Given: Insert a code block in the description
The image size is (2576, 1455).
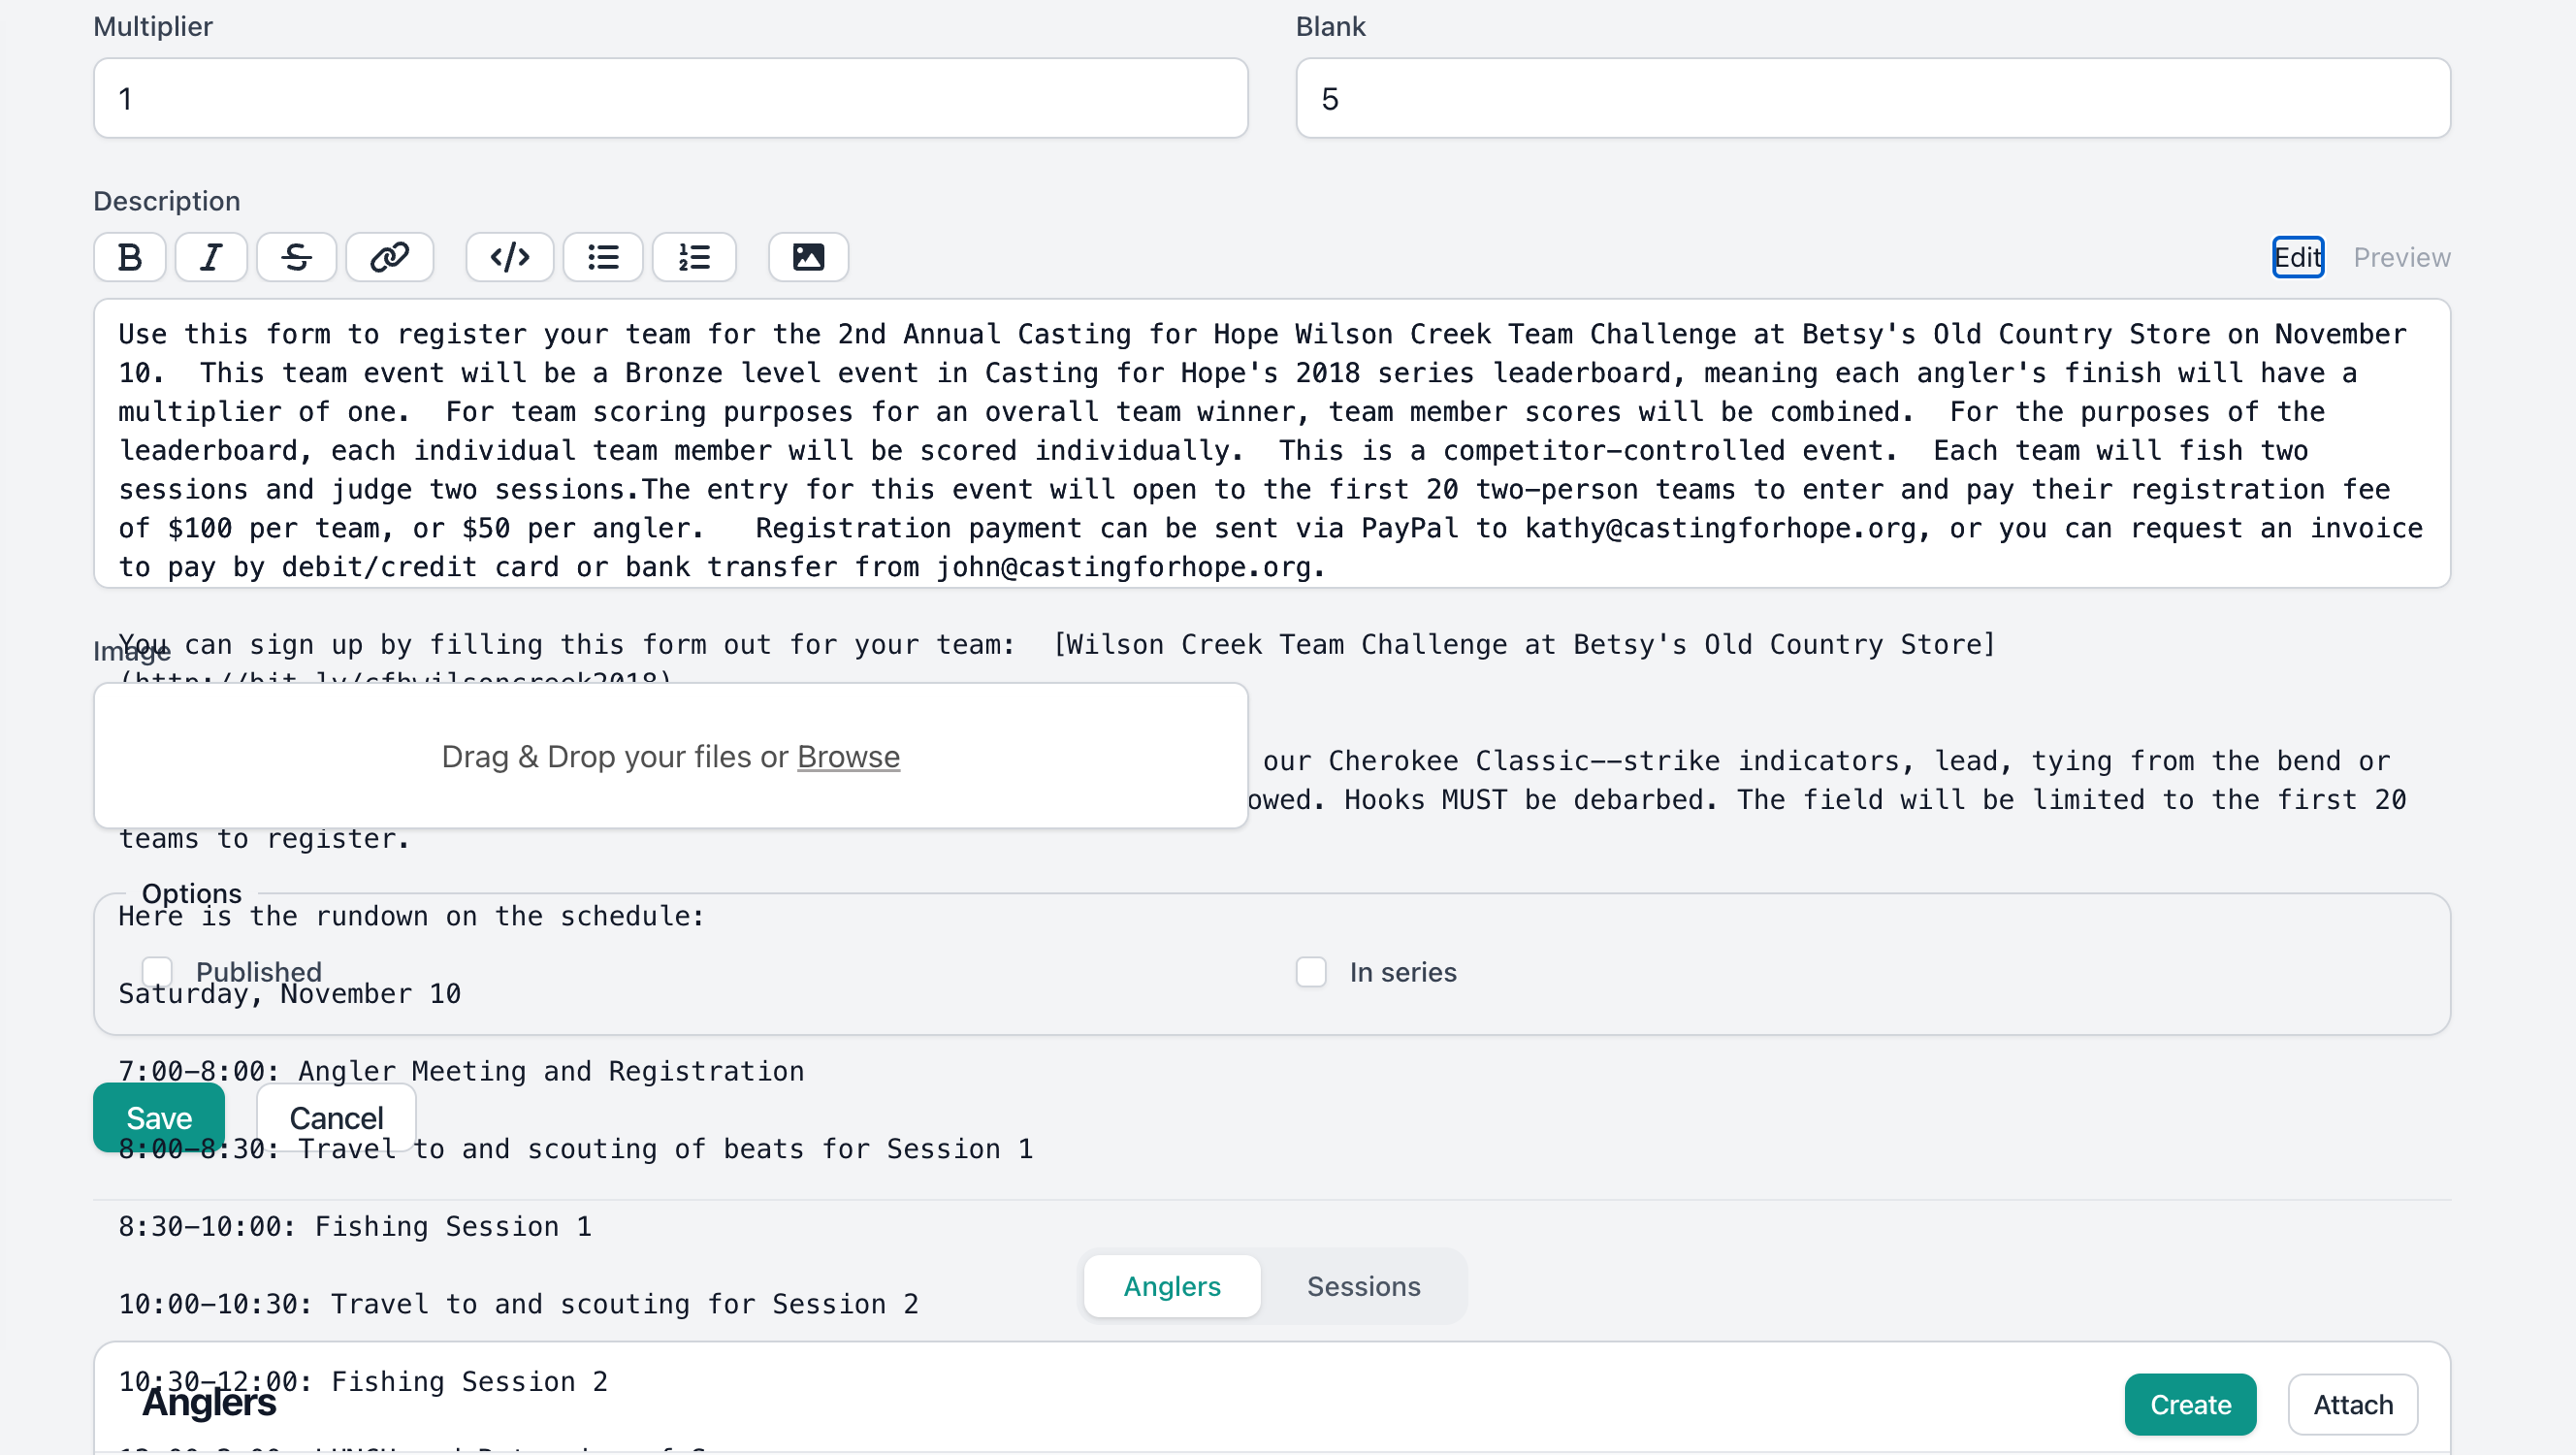Looking at the screenshot, I should 509,257.
